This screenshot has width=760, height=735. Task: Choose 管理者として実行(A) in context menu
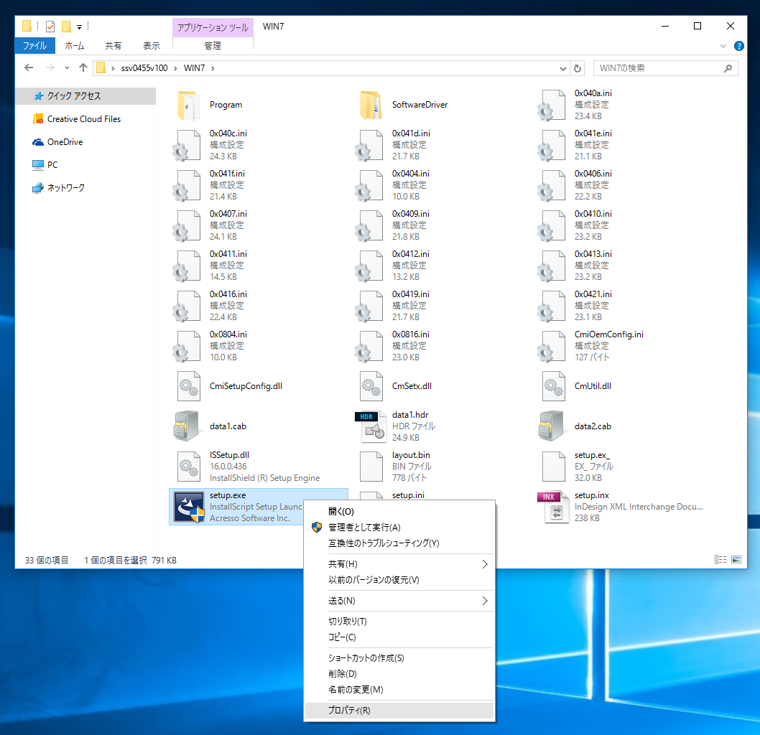click(399, 527)
